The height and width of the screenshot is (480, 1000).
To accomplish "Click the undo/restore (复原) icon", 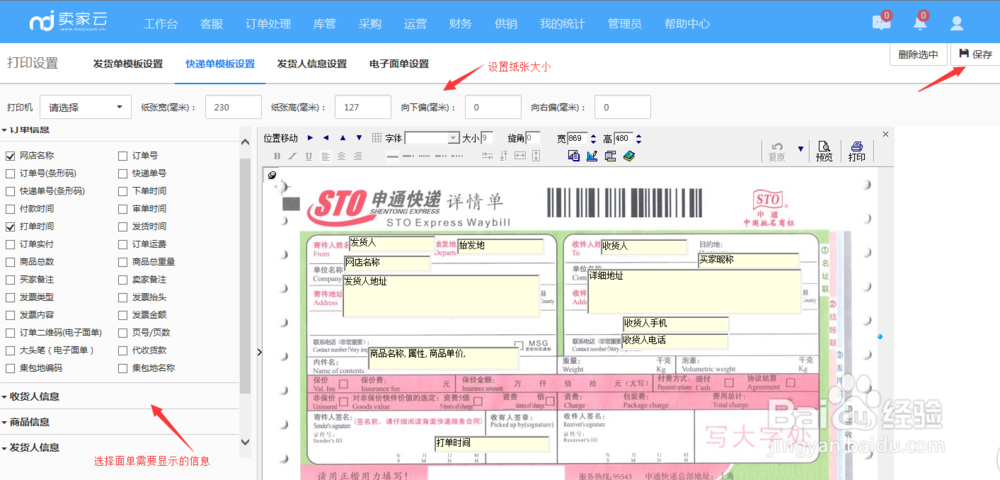I will coord(777,152).
